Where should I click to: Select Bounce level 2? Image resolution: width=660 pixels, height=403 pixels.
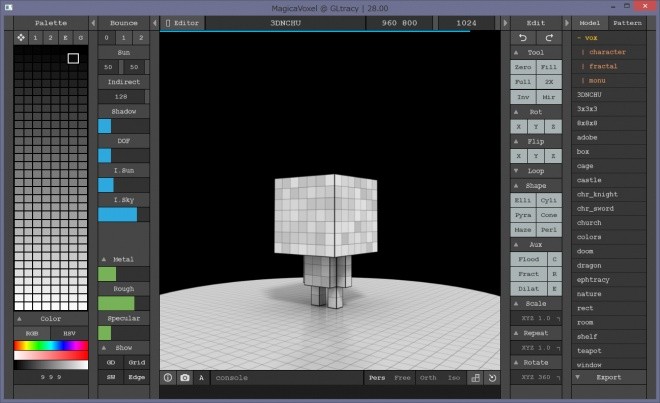pos(141,38)
